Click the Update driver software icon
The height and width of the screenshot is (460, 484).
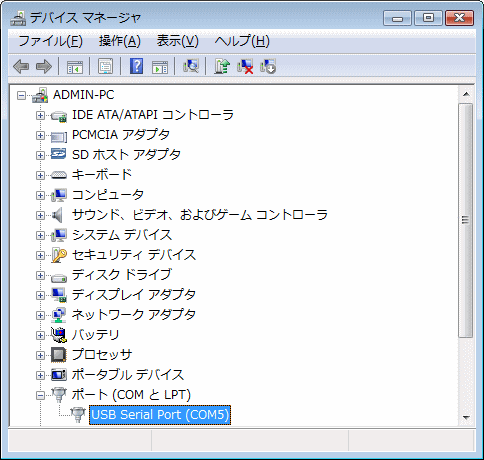[222, 66]
